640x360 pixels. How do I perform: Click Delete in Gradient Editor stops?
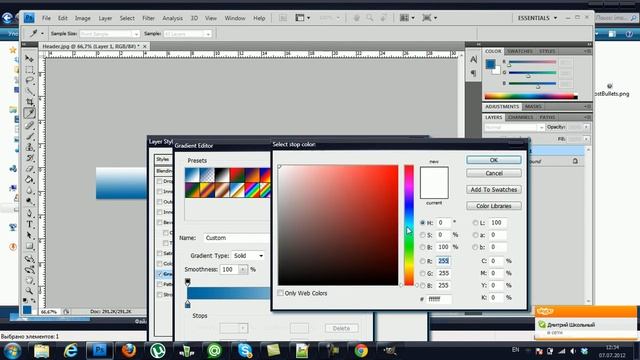341,328
